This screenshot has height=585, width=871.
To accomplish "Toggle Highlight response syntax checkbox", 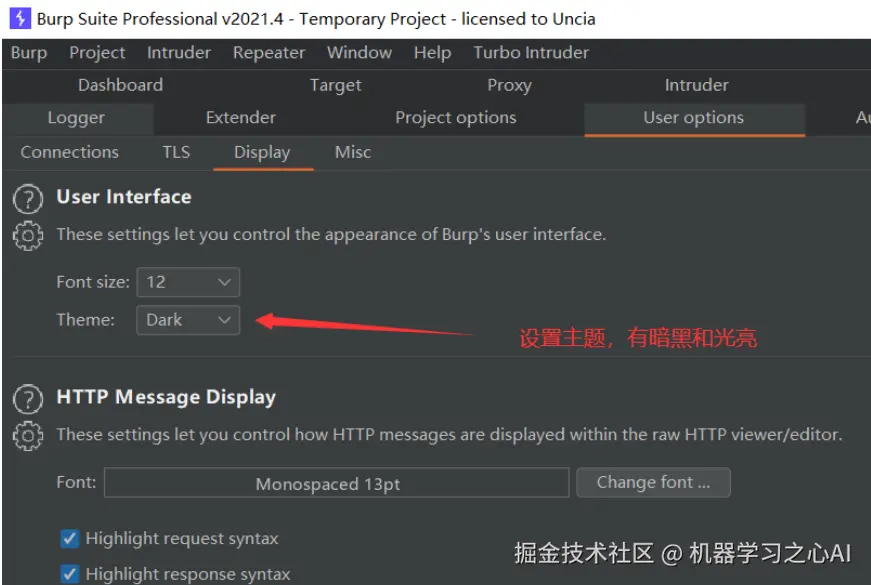I will click(69, 574).
